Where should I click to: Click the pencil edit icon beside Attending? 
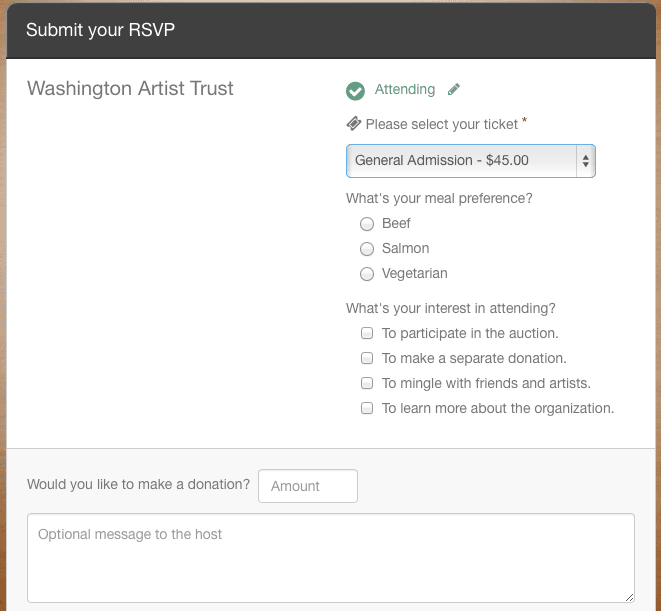pyautogui.click(x=454, y=90)
